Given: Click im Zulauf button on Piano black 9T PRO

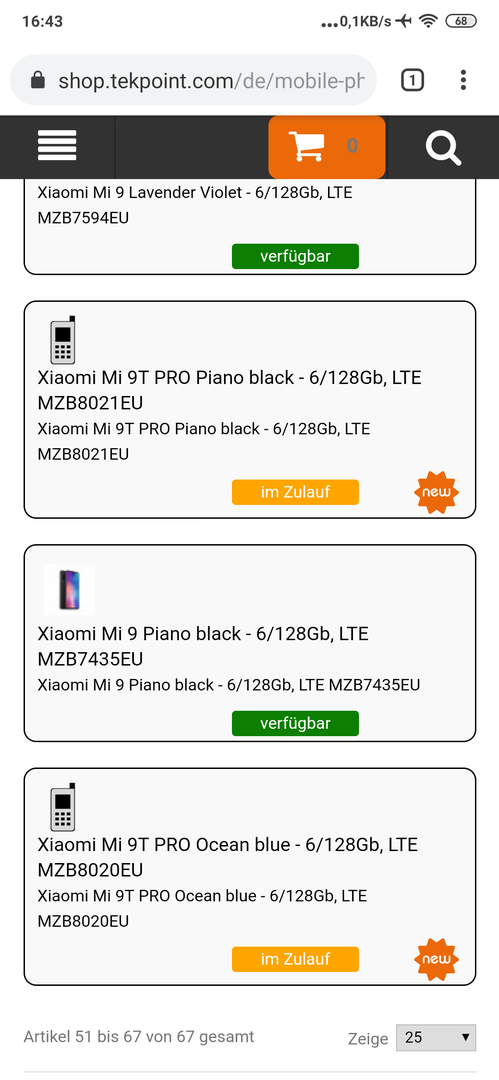Looking at the screenshot, I should click(296, 492).
